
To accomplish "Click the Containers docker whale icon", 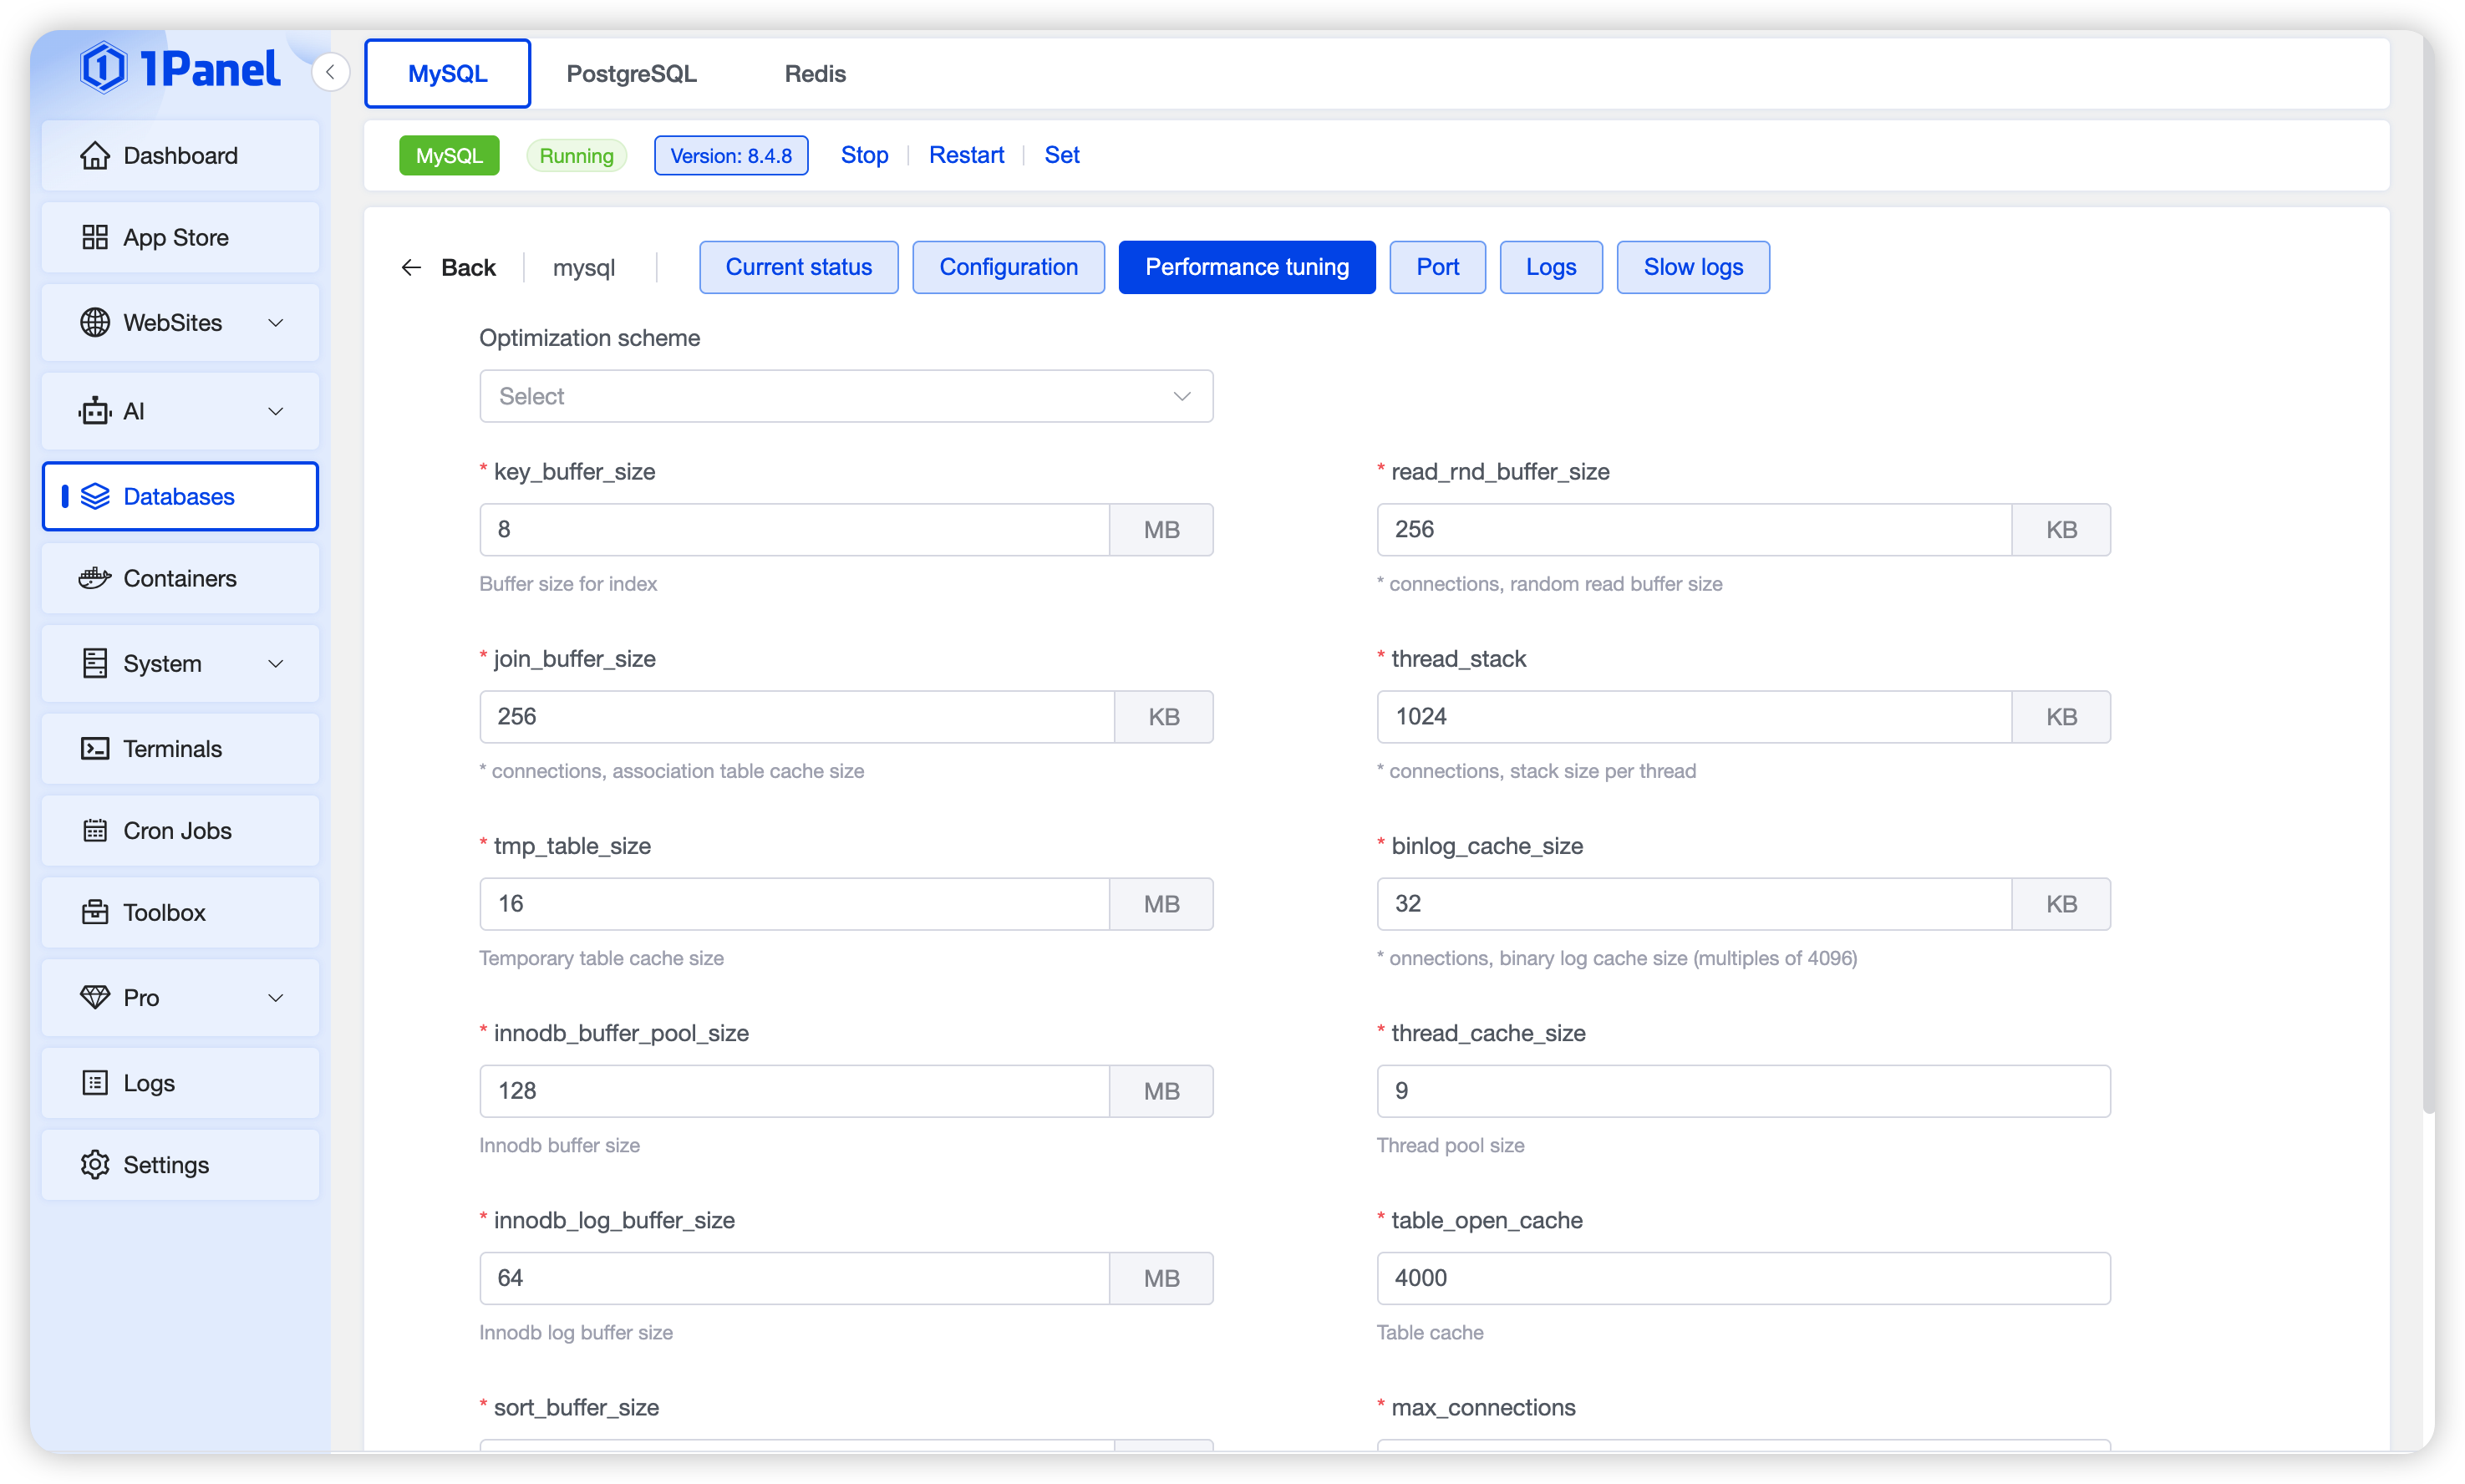I will coord(95,579).
